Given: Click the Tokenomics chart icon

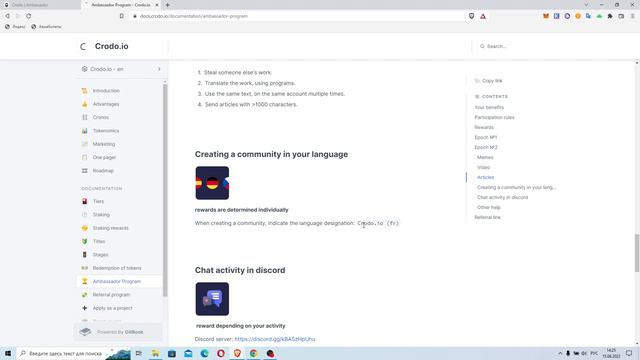Looking at the screenshot, I should (x=84, y=131).
